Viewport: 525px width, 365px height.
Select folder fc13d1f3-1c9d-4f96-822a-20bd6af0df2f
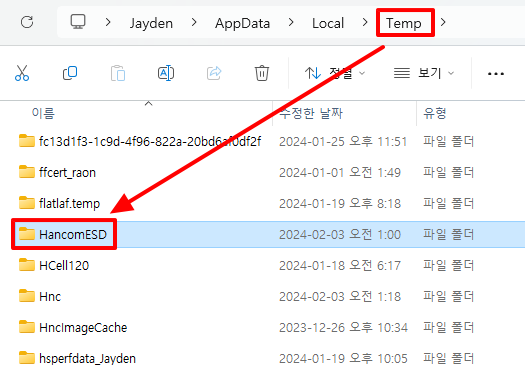[150, 141]
